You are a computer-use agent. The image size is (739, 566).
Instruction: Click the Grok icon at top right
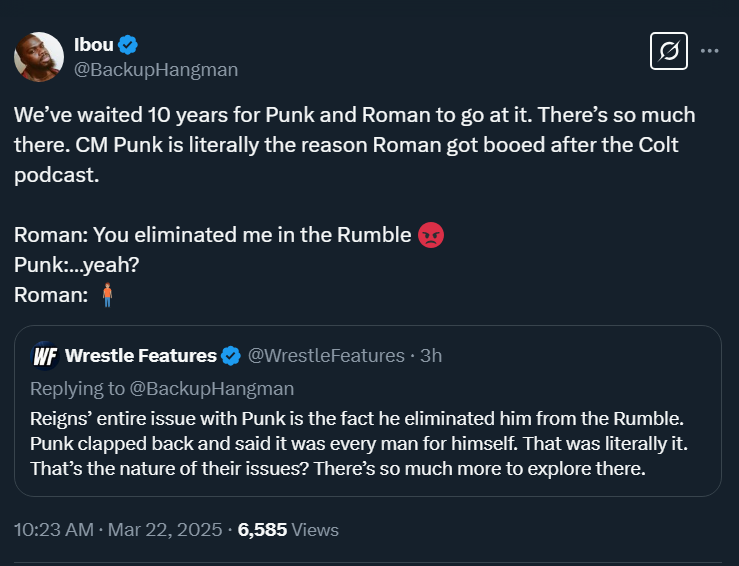pyautogui.click(x=668, y=50)
